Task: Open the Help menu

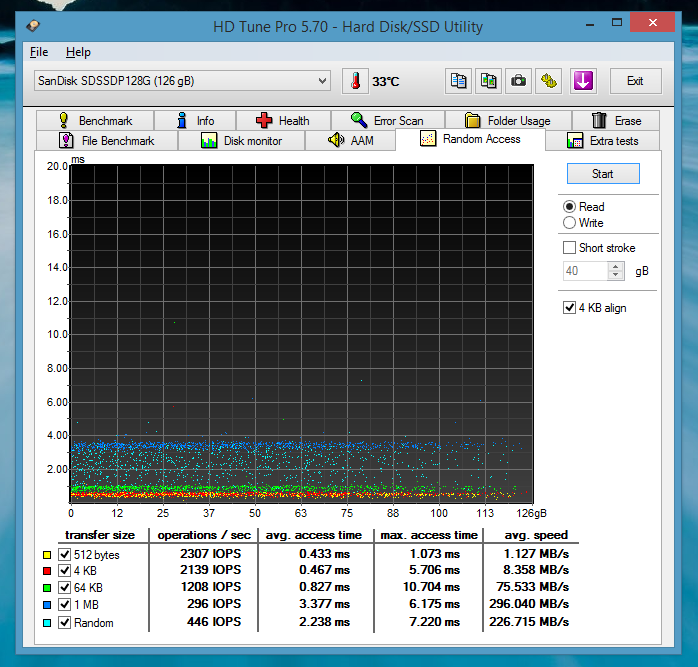Action: [x=78, y=52]
